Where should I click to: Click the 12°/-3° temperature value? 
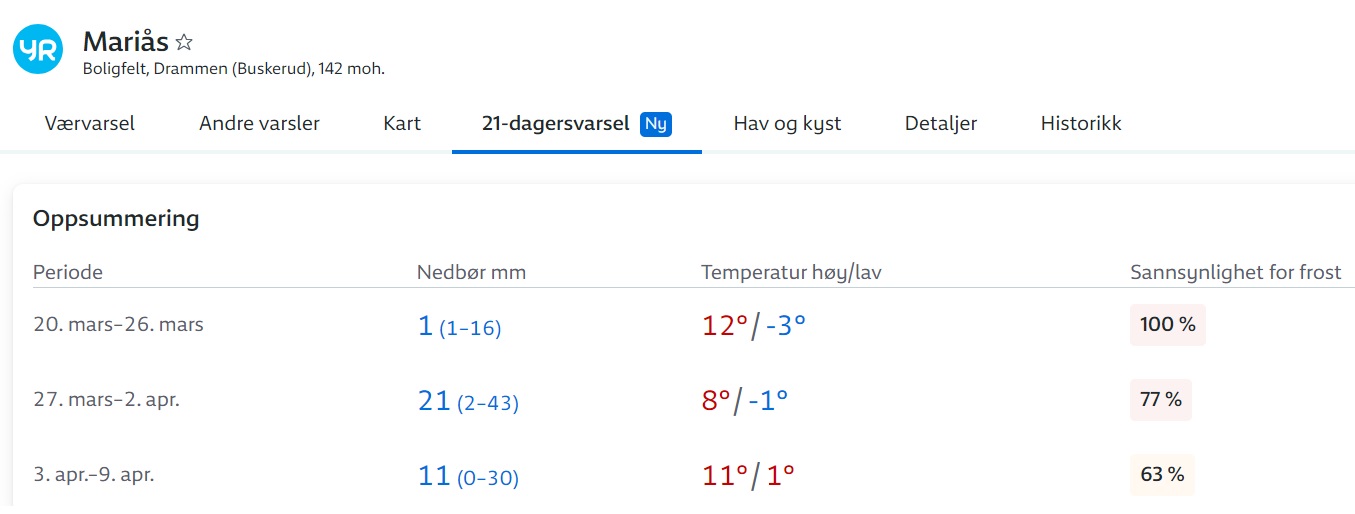754,325
